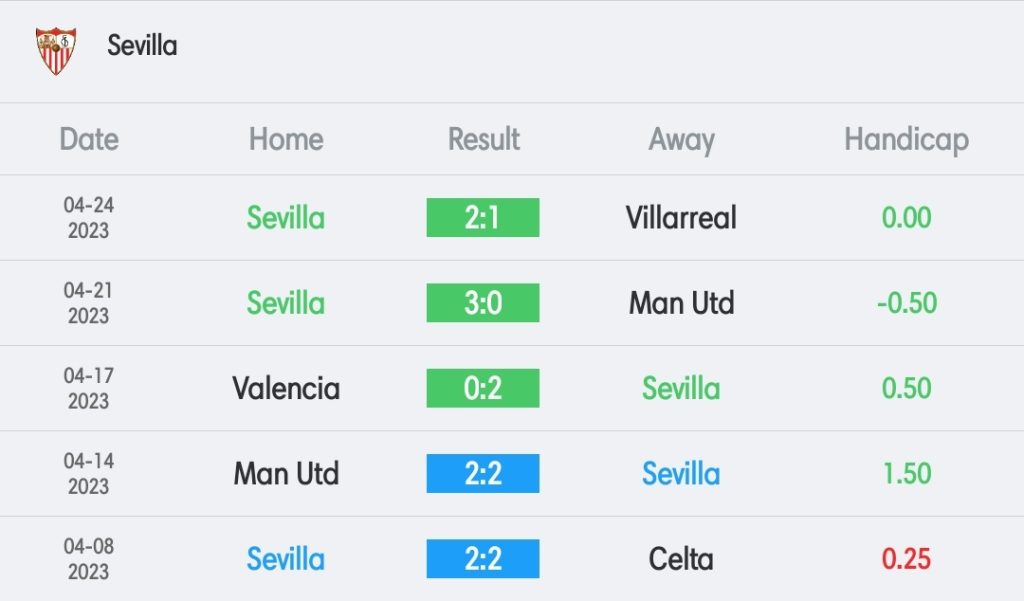Click the 04-24 2023 match date

click(89, 218)
